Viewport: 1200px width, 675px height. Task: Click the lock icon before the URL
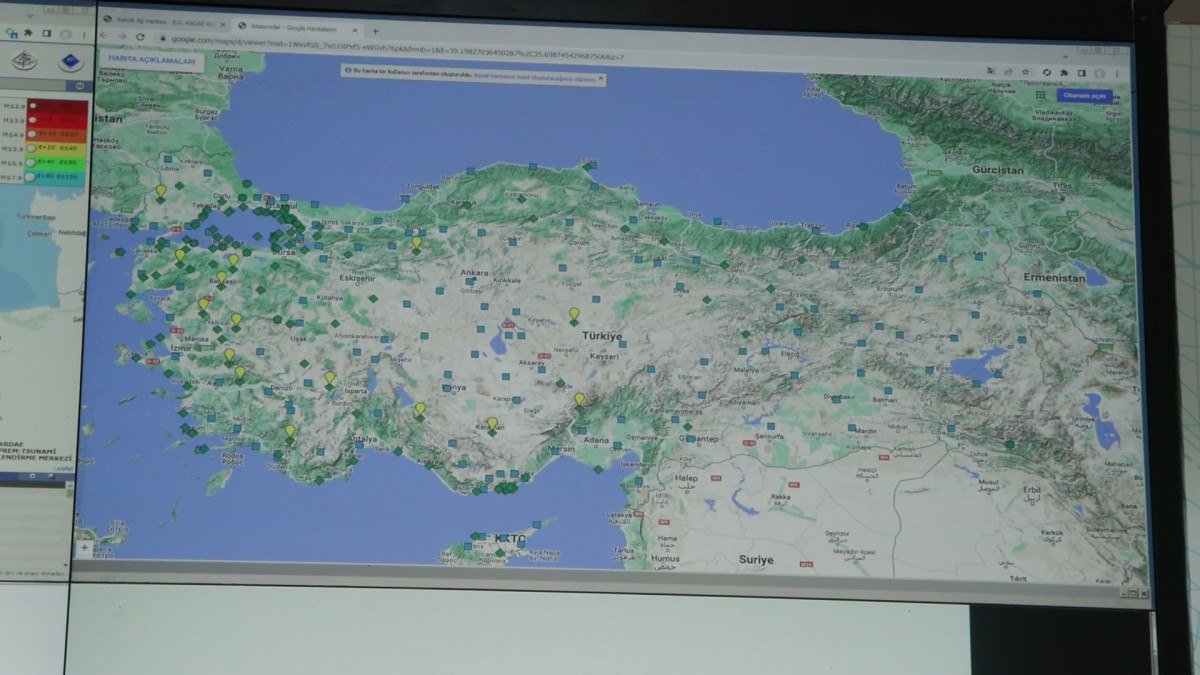(x=162, y=38)
